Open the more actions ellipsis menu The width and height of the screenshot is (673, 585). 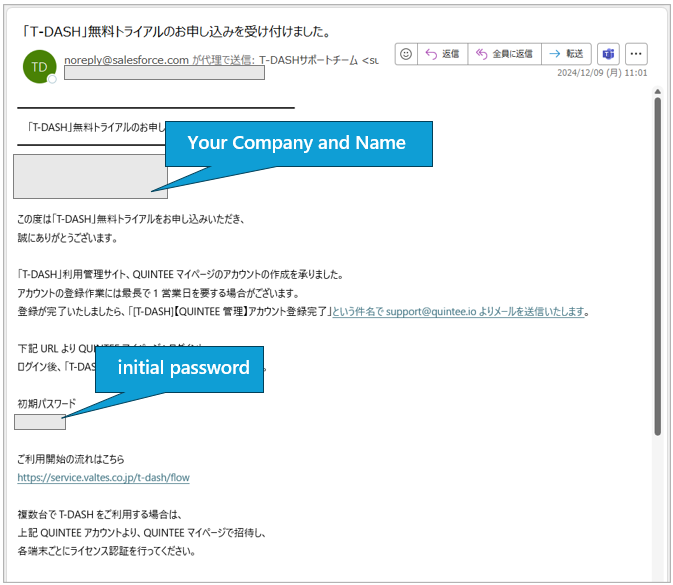tap(636, 54)
